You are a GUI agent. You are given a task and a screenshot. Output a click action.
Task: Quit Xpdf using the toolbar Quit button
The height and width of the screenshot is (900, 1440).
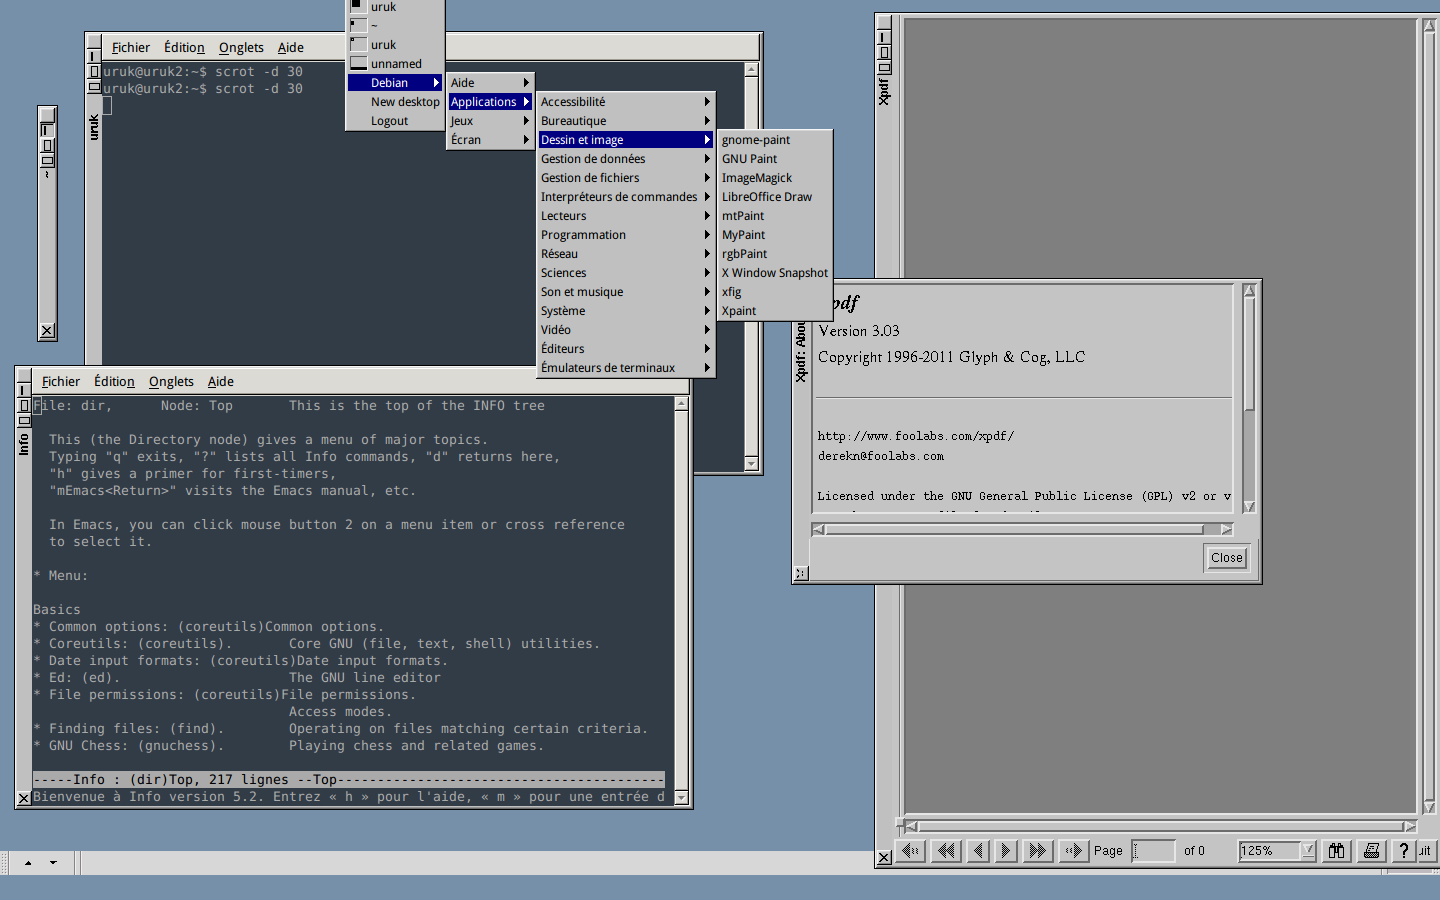pos(1425,851)
